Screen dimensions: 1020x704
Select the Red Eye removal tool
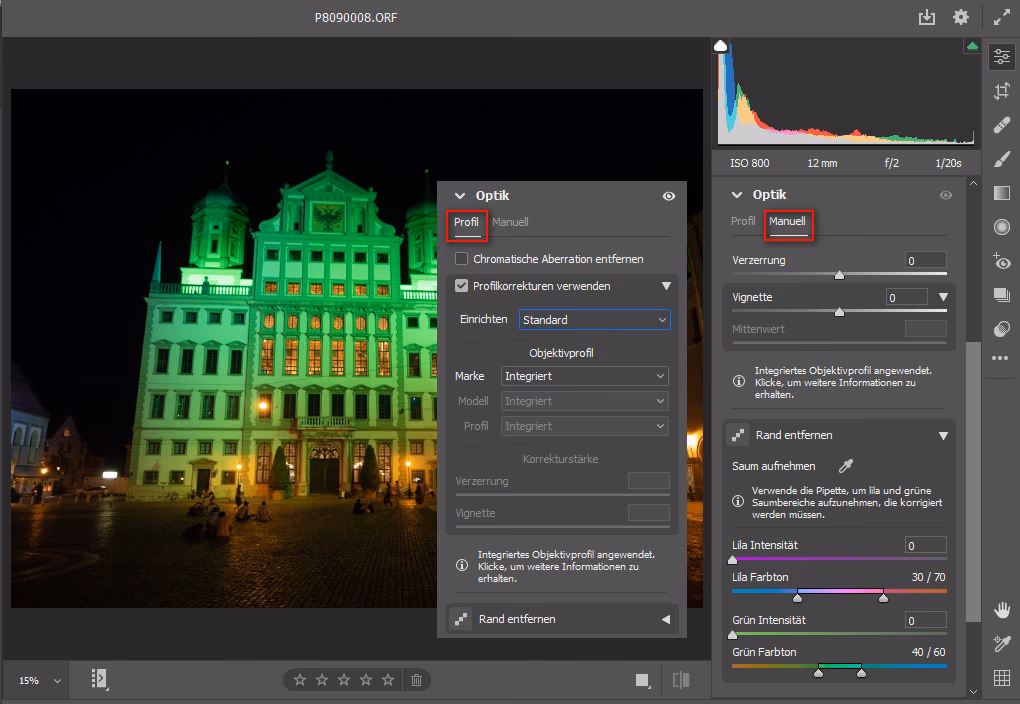pyautogui.click(x=1001, y=261)
